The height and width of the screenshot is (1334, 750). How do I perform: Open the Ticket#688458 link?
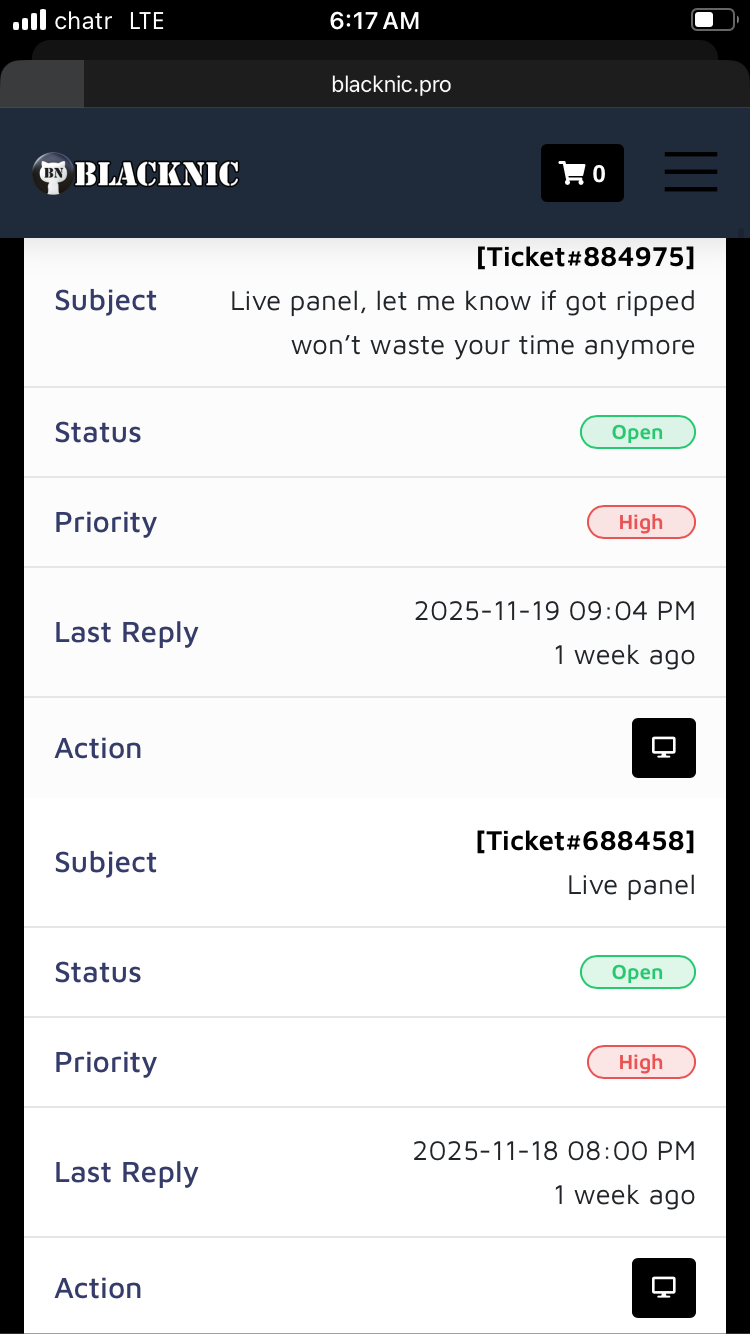pos(585,841)
